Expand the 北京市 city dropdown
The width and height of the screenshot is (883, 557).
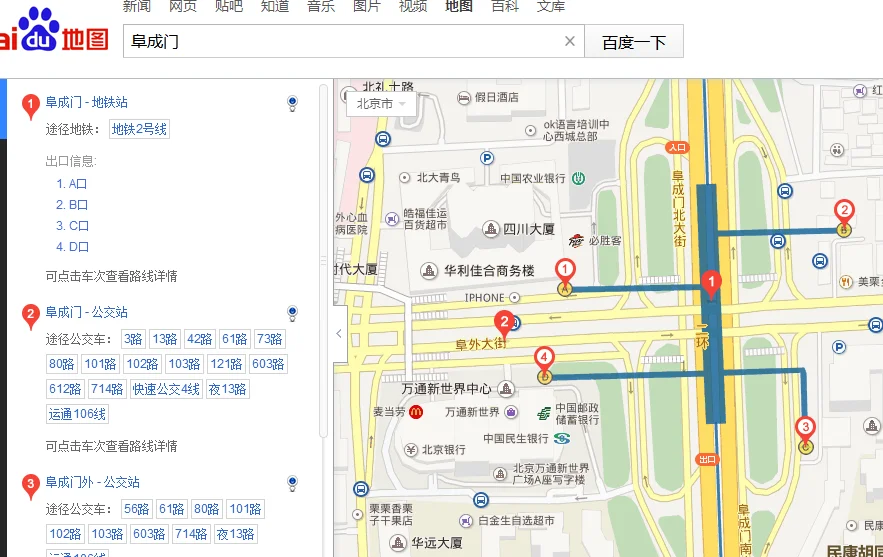pyautogui.click(x=381, y=104)
